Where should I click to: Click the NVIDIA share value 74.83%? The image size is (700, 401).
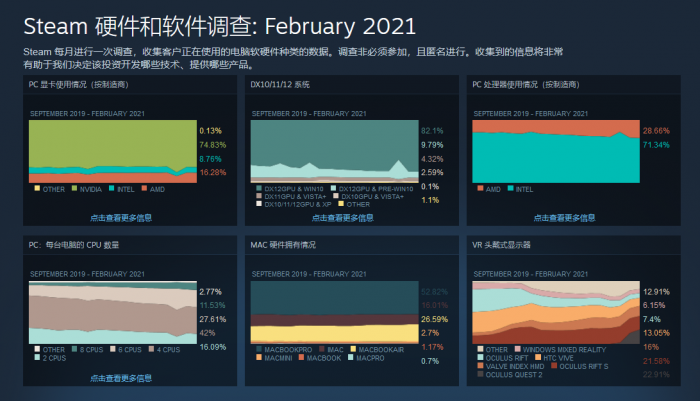[x=212, y=145]
